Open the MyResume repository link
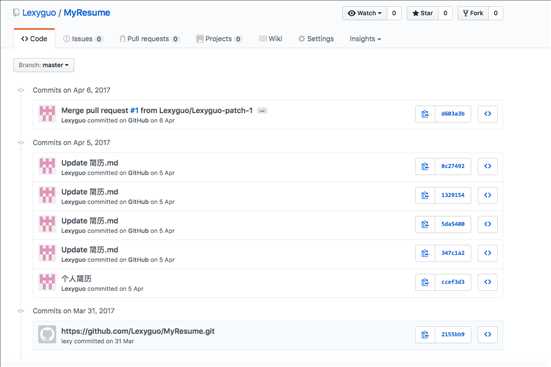The image size is (551, 367). 87,13
